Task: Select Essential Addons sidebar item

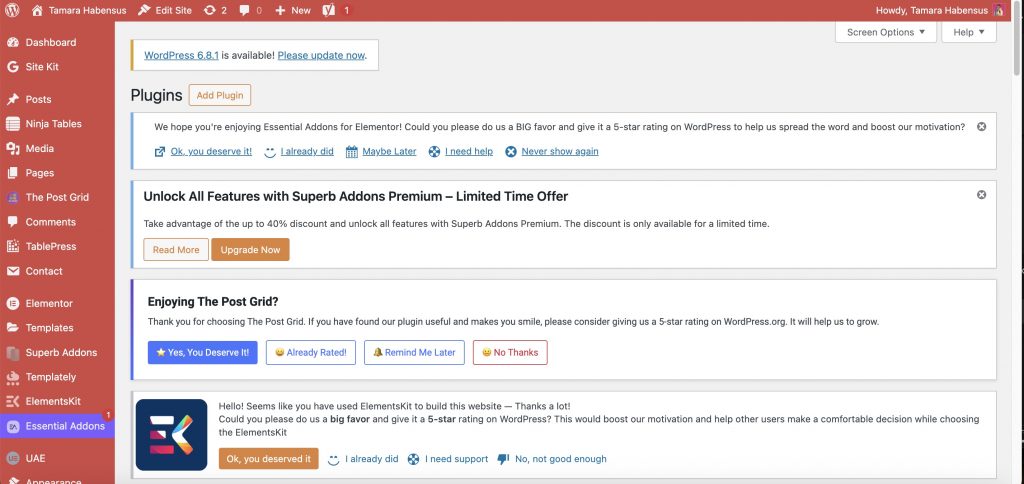Action: point(65,426)
